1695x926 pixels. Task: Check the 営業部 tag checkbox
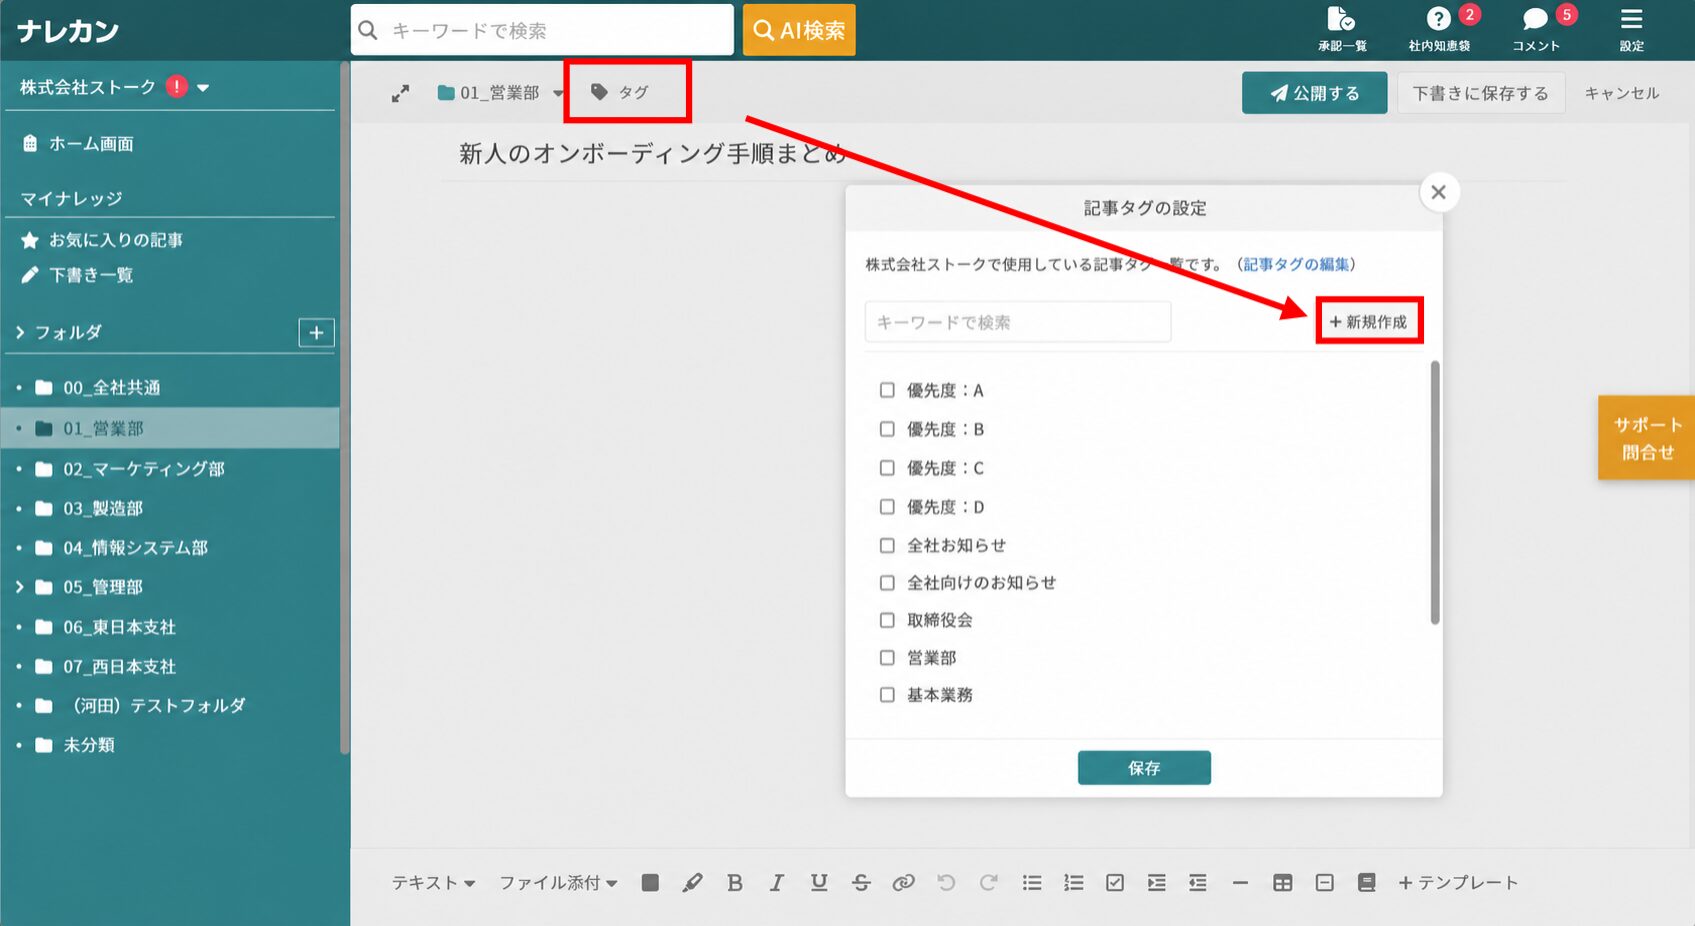[887, 658]
